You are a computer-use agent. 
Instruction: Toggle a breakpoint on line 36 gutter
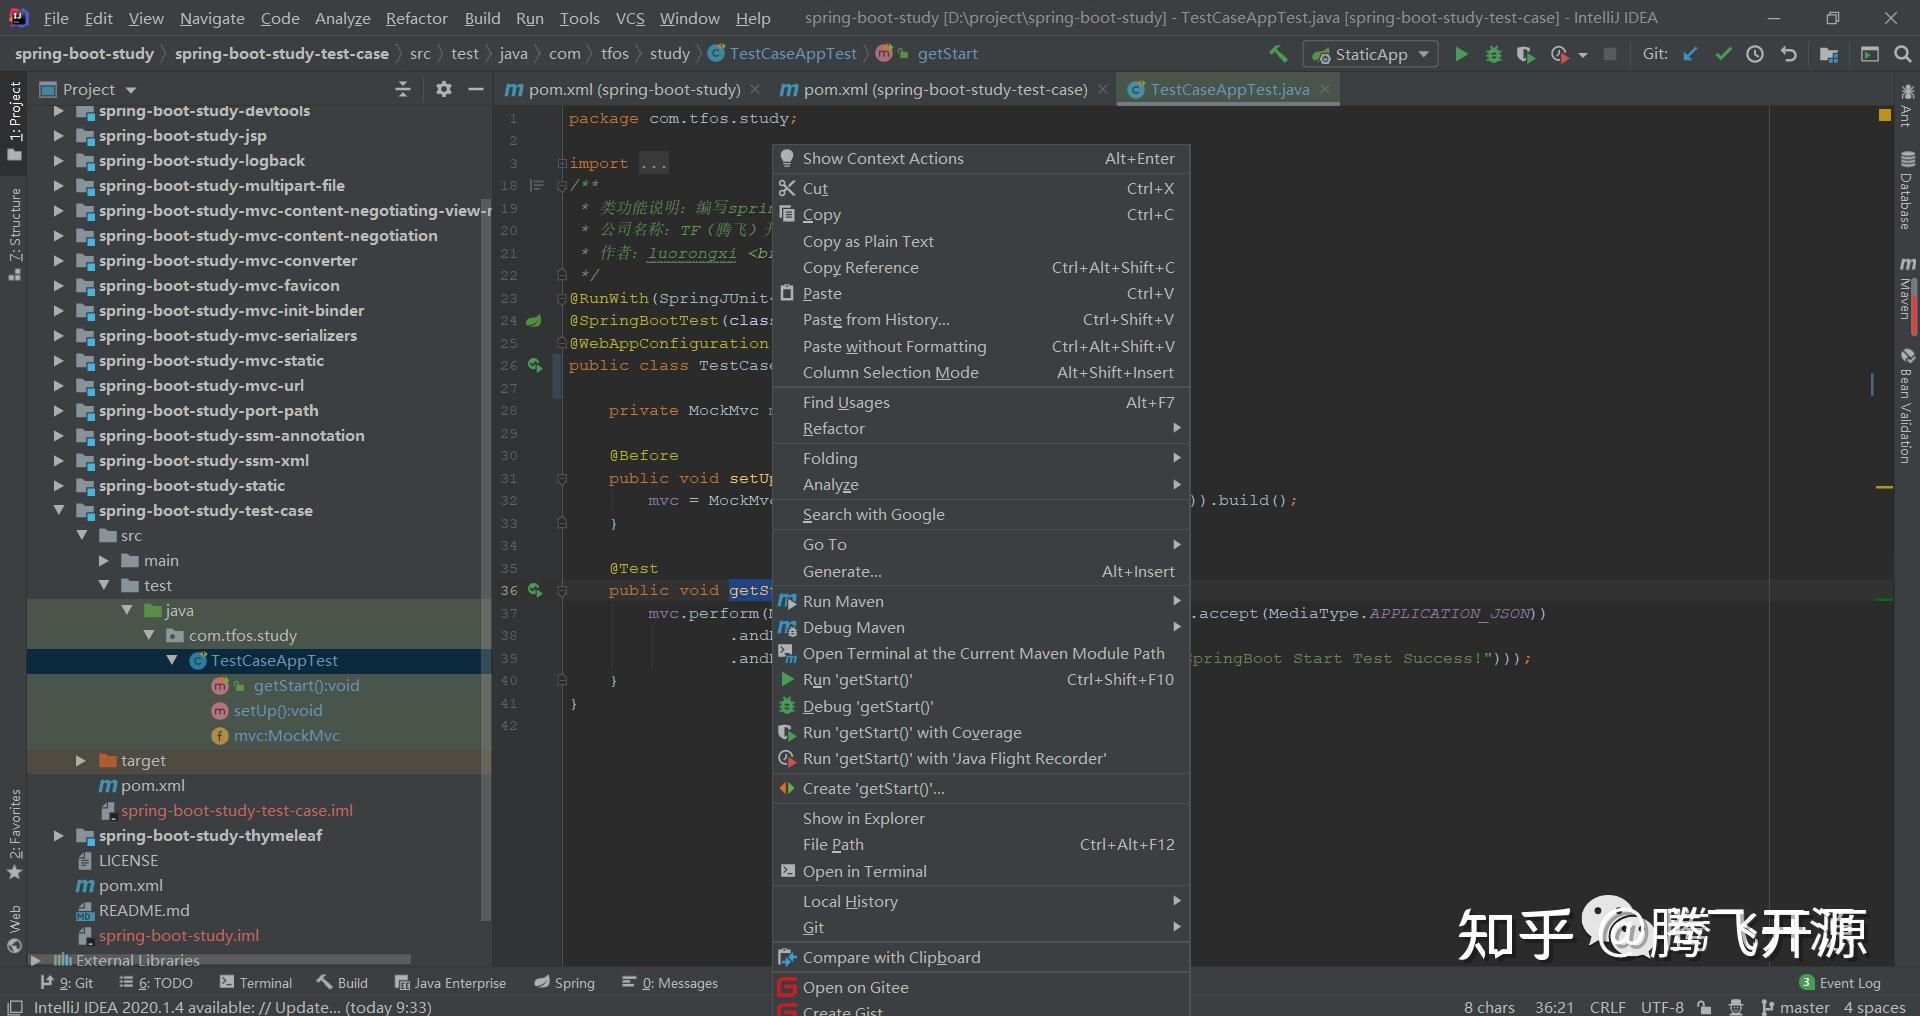(x=552, y=590)
